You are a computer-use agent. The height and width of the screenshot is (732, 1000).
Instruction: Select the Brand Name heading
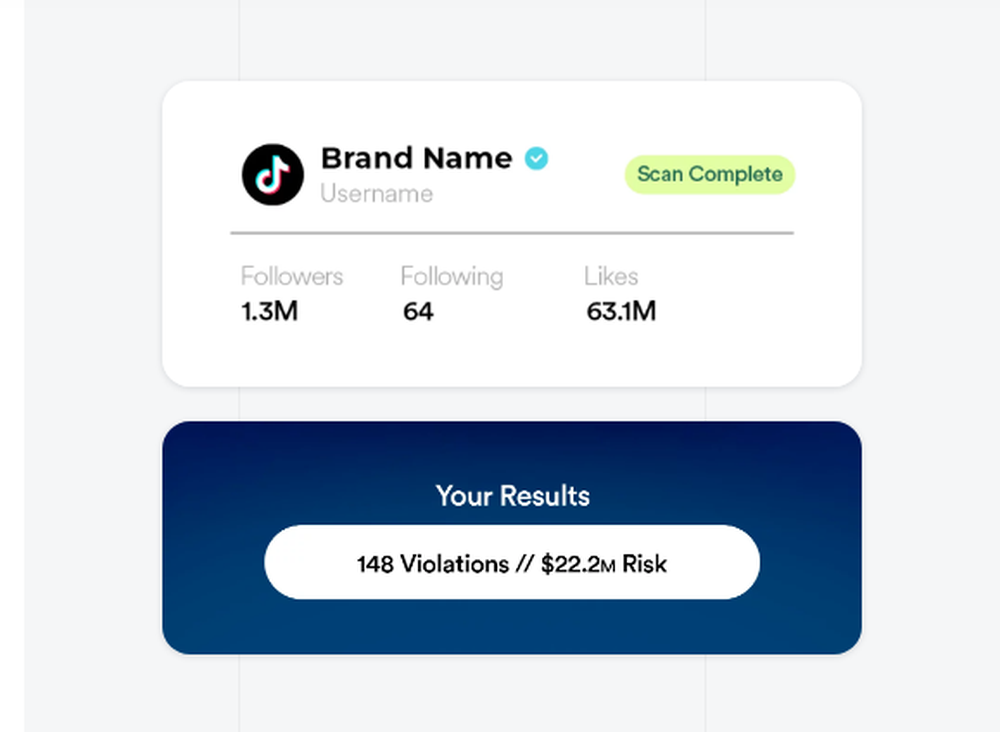point(416,158)
